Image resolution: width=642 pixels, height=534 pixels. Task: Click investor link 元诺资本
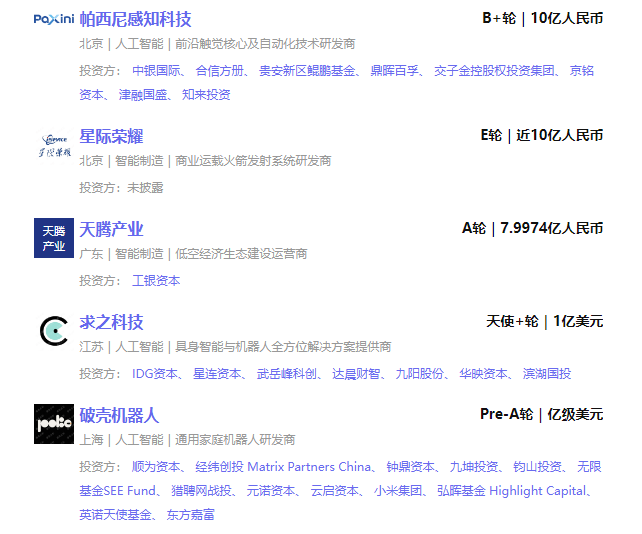[271, 491]
